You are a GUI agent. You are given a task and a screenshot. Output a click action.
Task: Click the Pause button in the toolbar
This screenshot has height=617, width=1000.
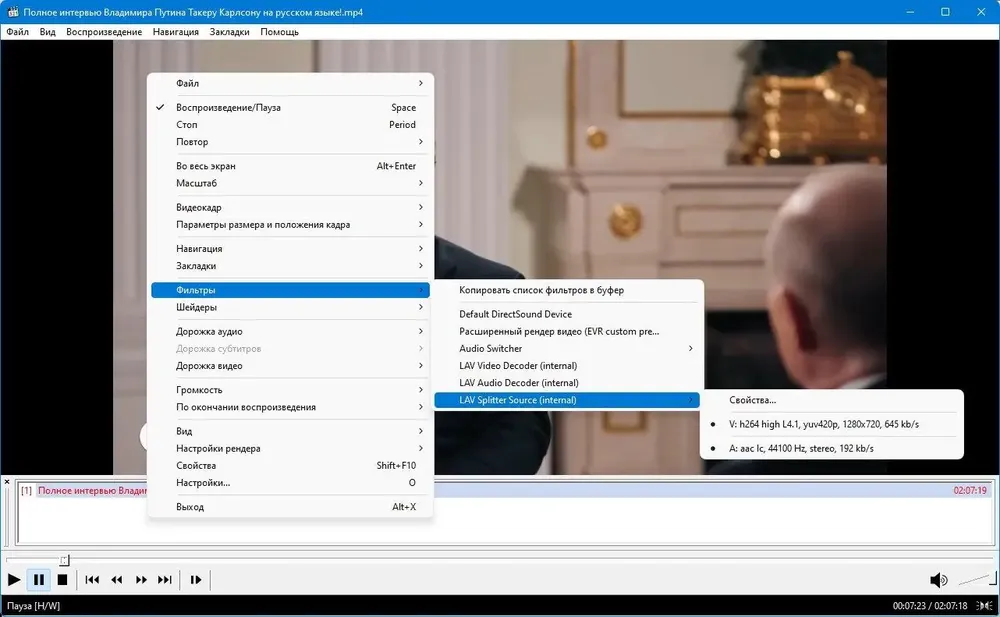pos(39,579)
